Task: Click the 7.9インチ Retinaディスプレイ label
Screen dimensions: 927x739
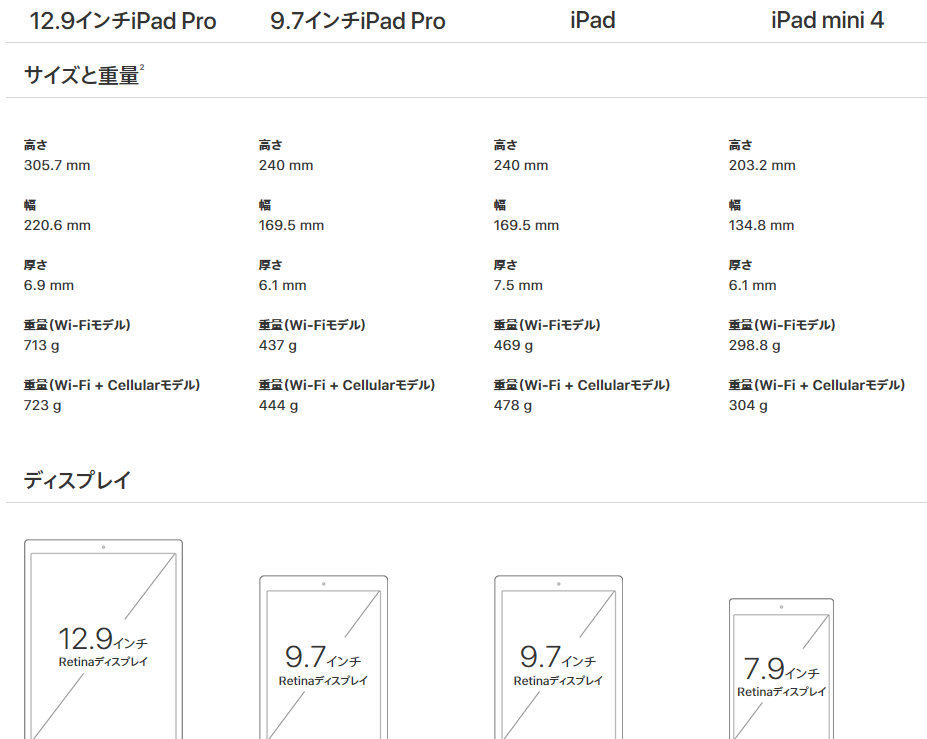Action: [x=781, y=677]
